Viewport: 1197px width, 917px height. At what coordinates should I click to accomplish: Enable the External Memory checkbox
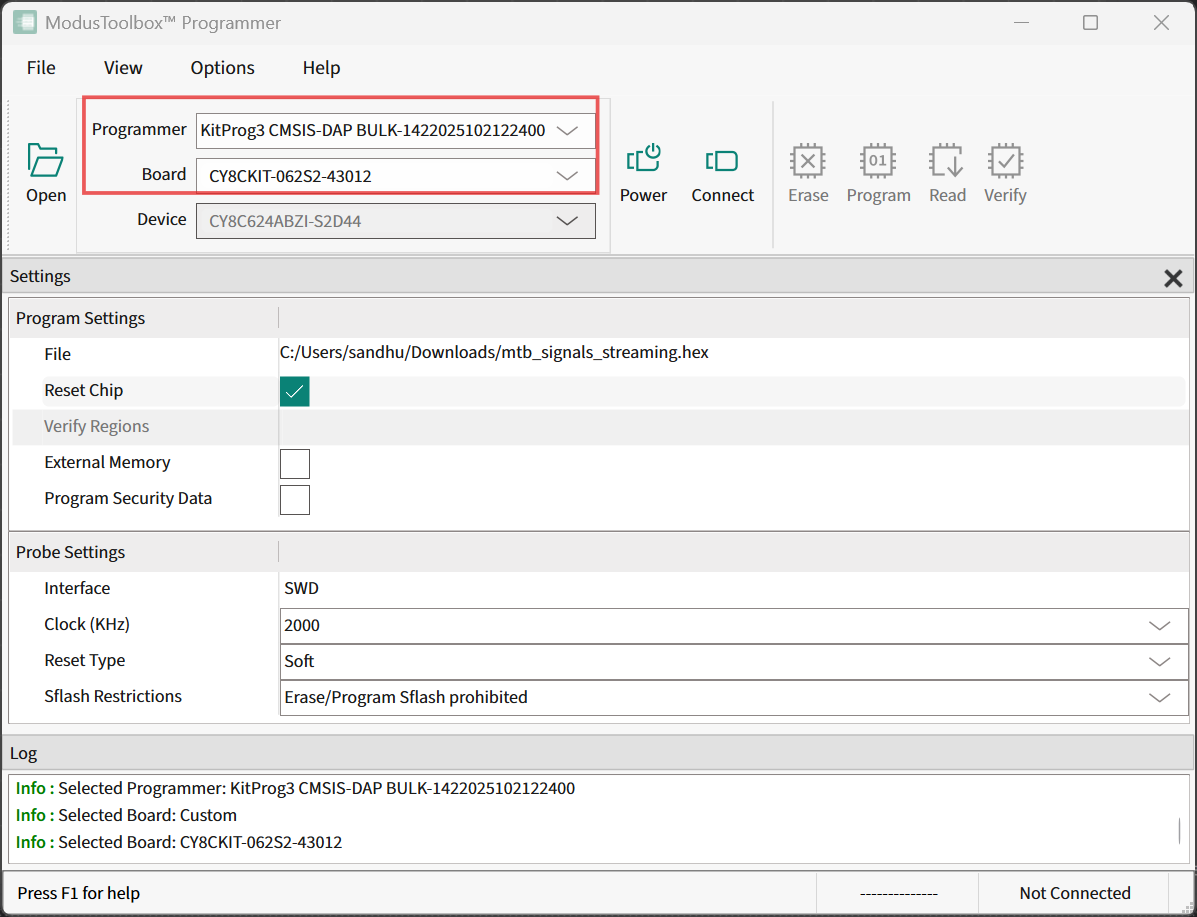tap(295, 464)
